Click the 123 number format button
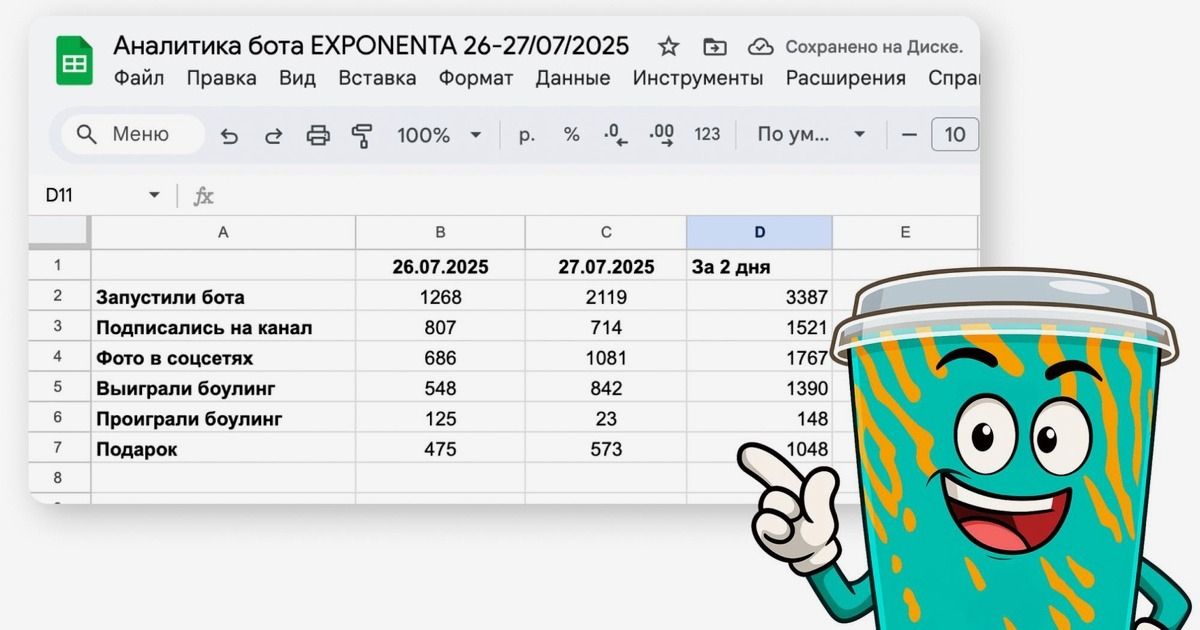 coord(707,135)
